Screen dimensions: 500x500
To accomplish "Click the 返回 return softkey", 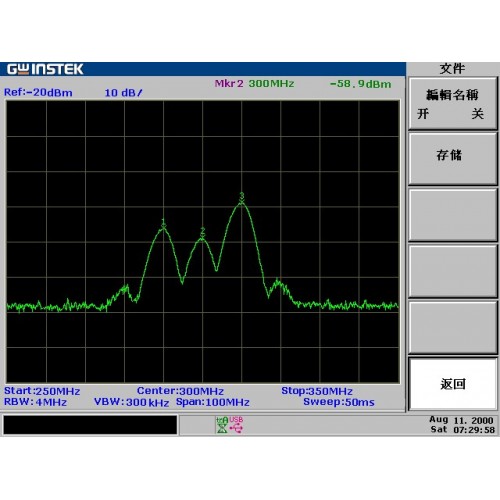I will coord(453,384).
